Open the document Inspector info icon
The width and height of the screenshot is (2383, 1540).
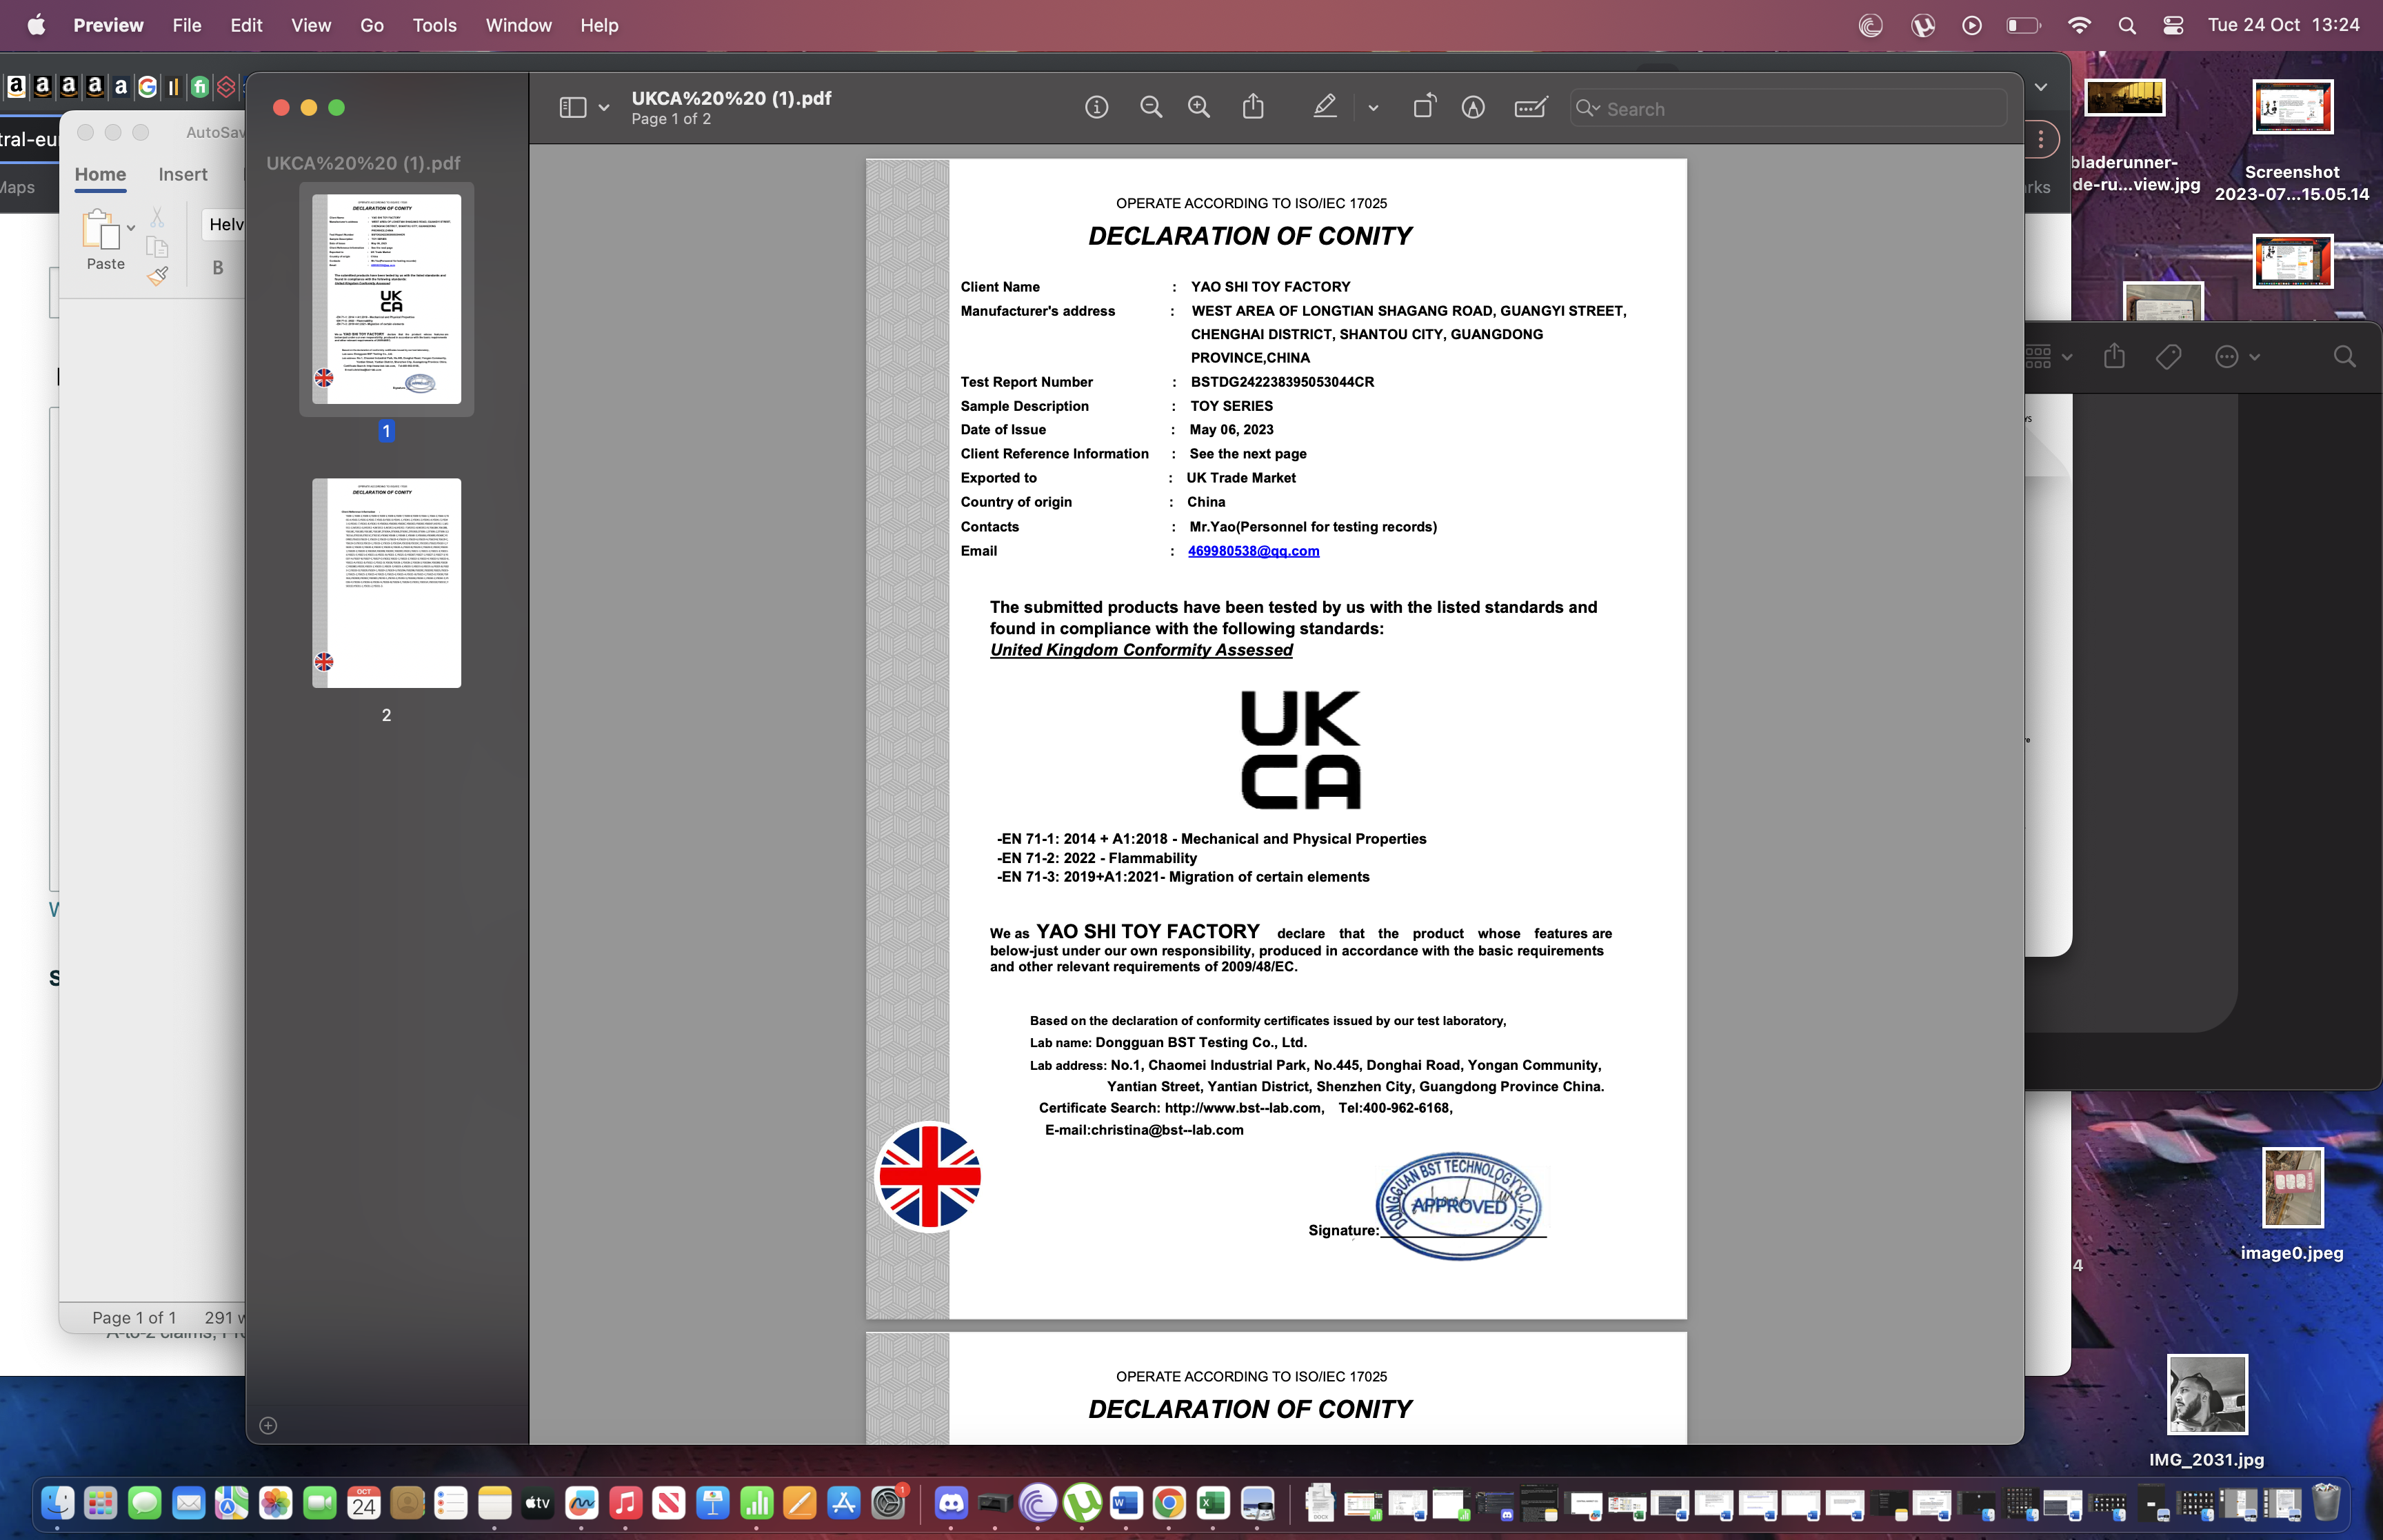pos(1096,107)
